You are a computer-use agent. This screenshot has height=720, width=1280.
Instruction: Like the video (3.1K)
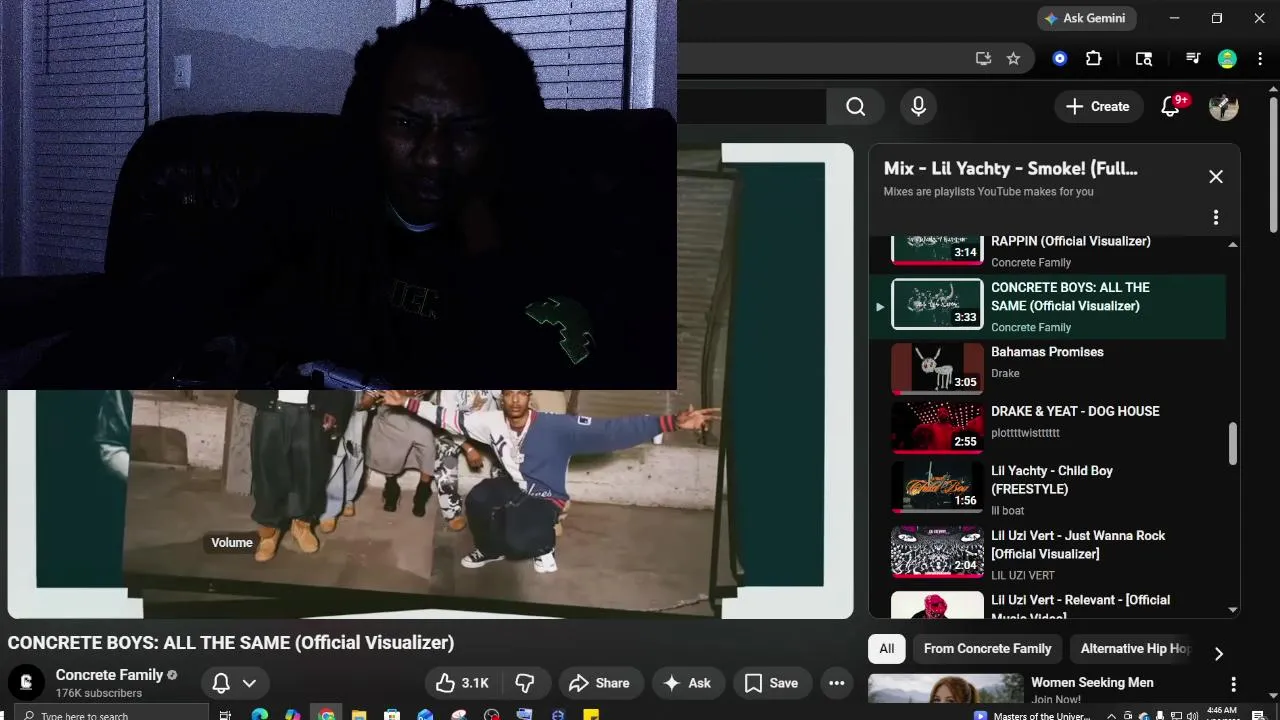tap(462, 683)
